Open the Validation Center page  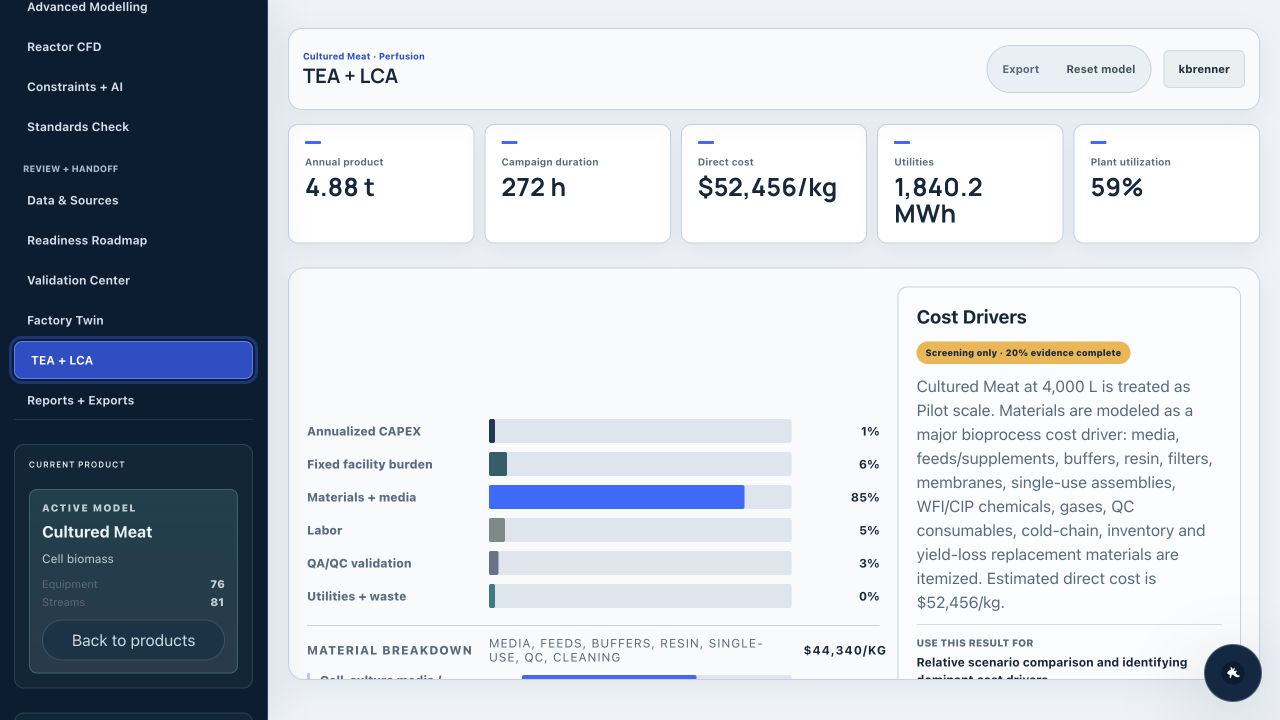[x=133, y=280]
